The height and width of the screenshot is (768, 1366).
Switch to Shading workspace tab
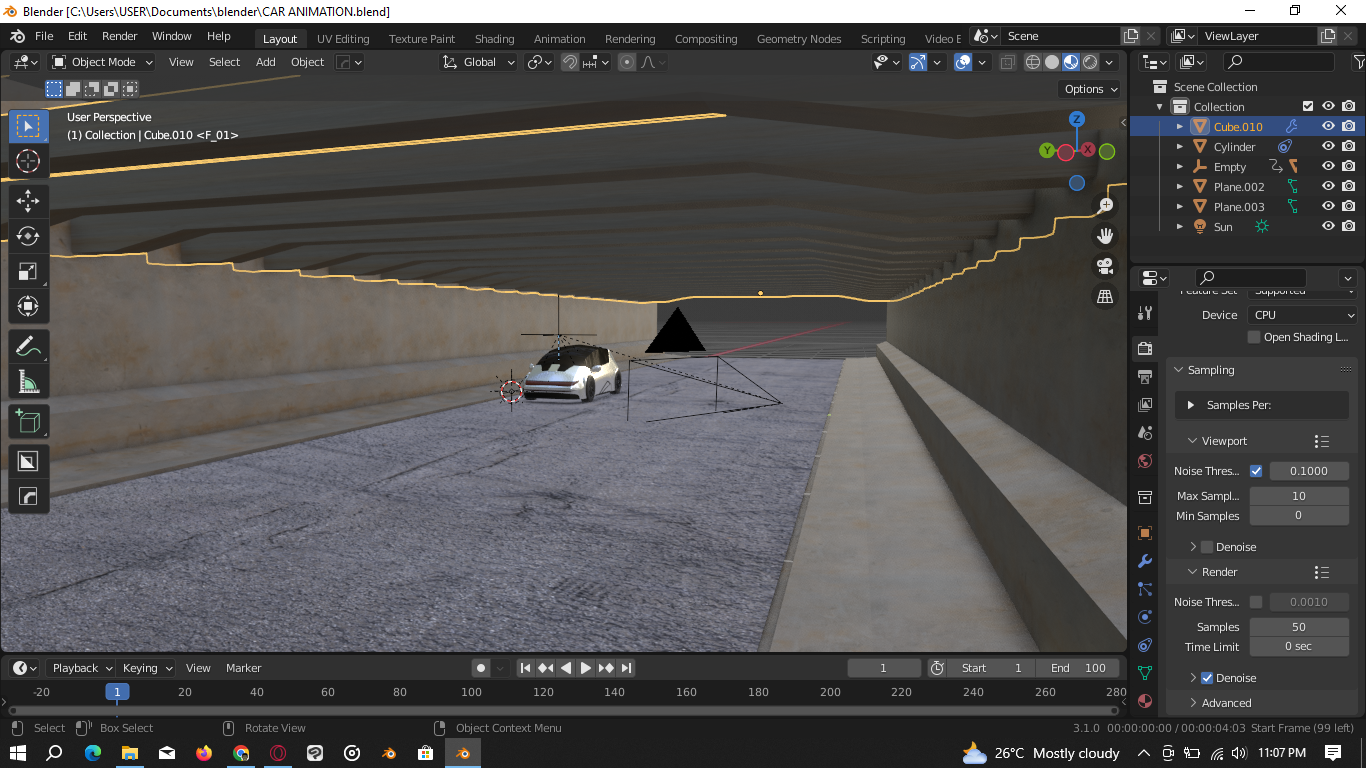[x=494, y=39]
